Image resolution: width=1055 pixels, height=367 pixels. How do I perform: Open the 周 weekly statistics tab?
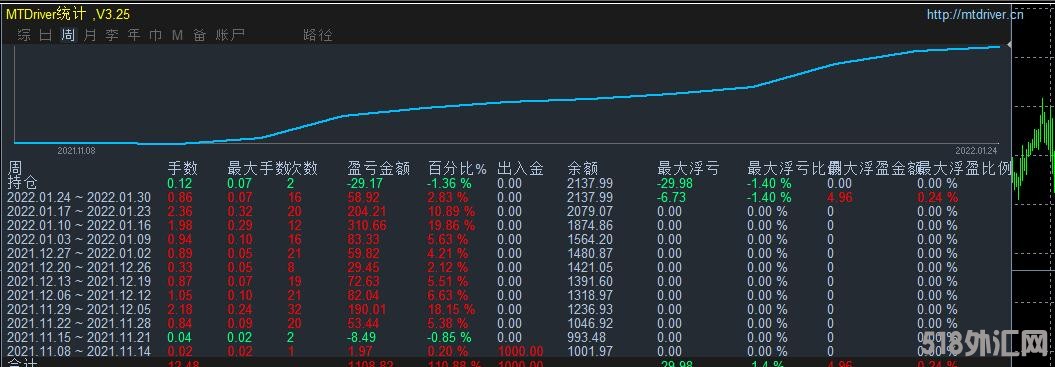(x=68, y=35)
